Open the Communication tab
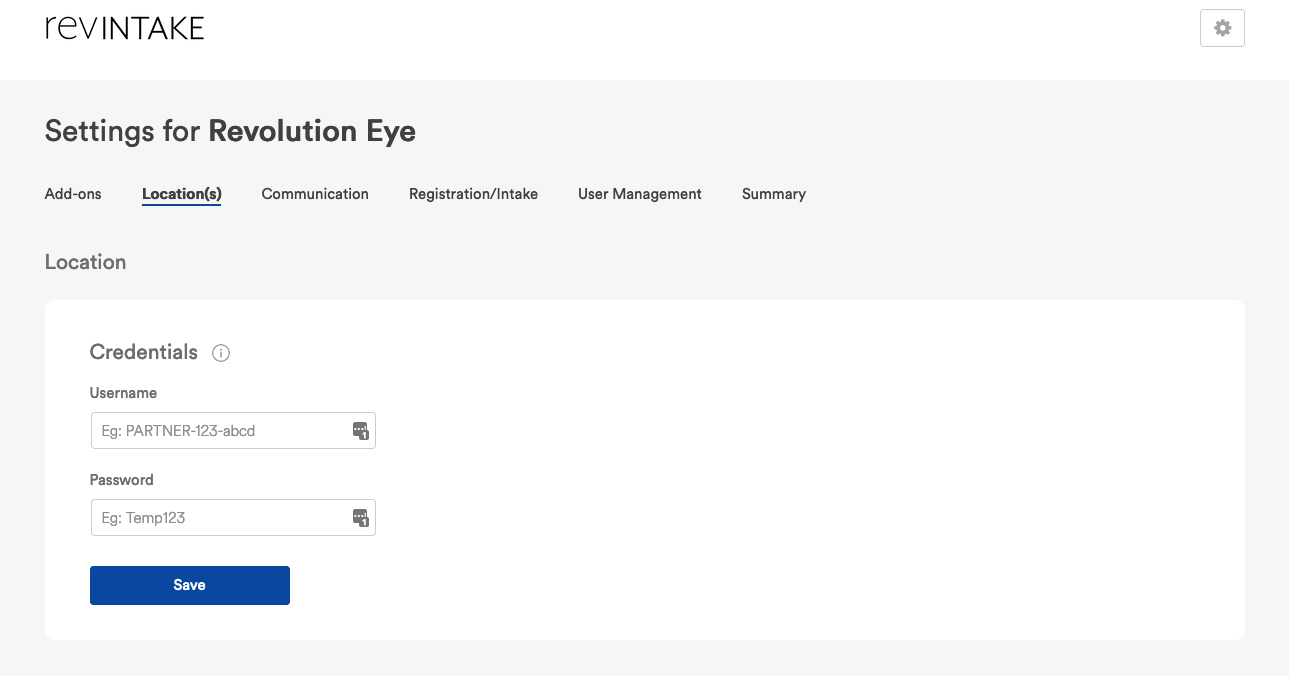This screenshot has width=1289, height=676. (315, 194)
